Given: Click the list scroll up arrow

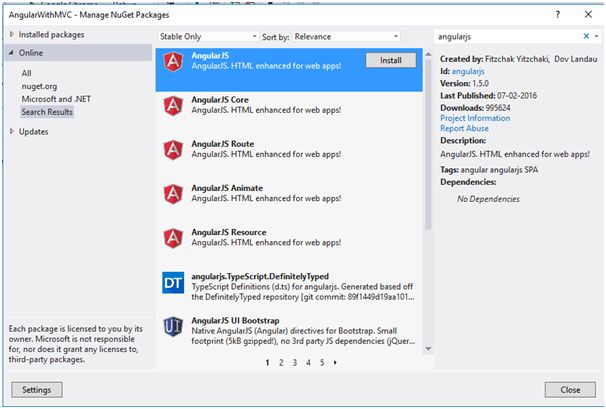Looking at the screenshot, I should pyautogui.click(x=428, y=55).
